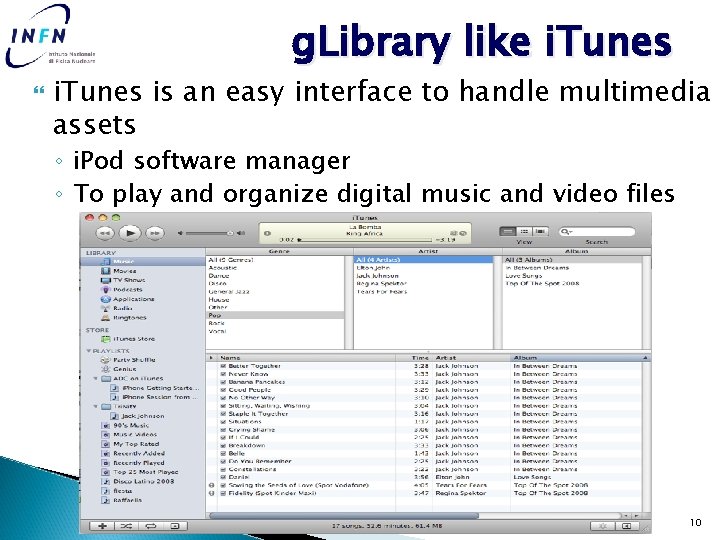Click the iTunes play button
The image size is (720, 540).
pyautogui.click(x=130, y=233)
